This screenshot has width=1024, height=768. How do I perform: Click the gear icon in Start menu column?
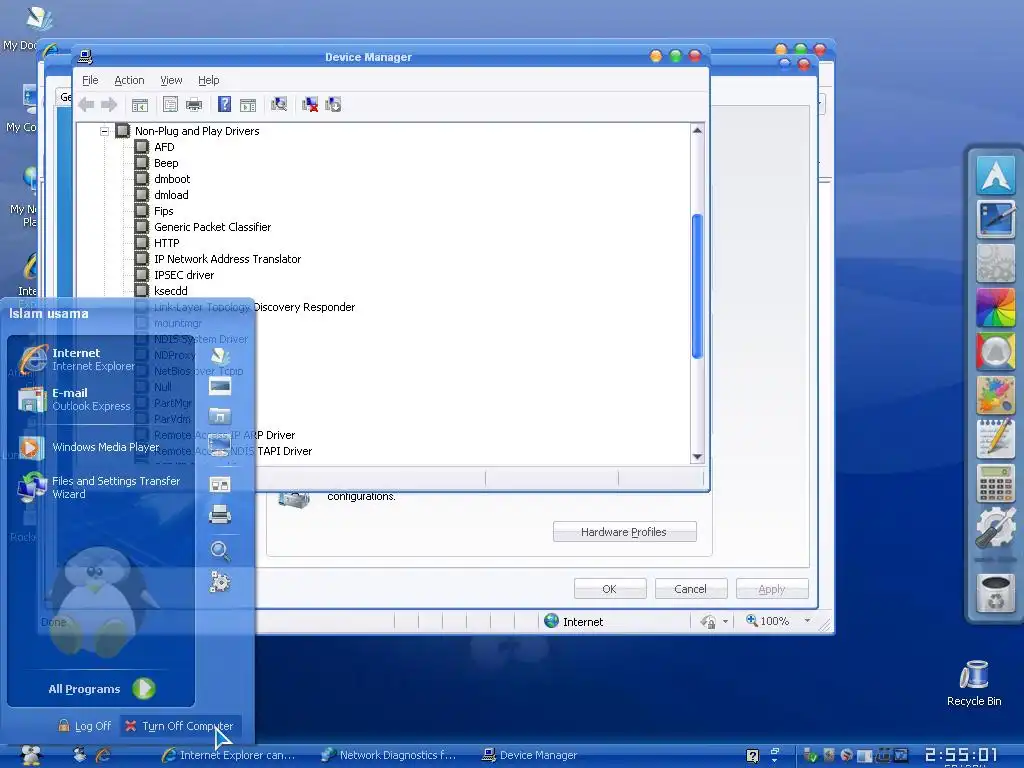(220, 581)
